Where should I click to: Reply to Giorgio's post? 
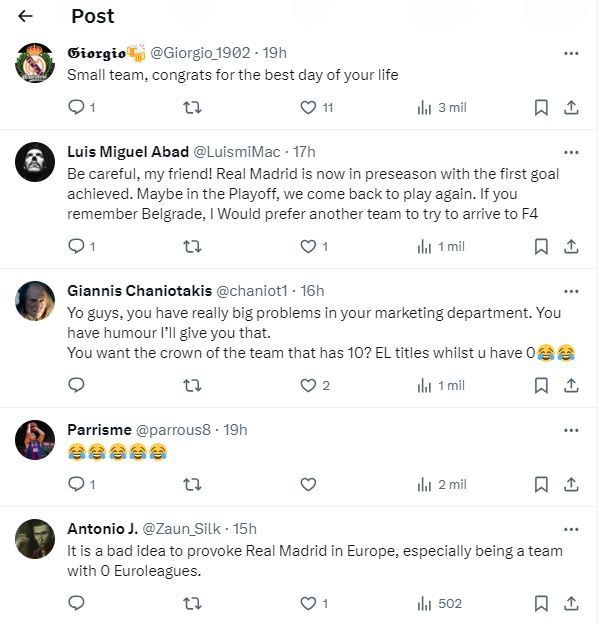76,107
